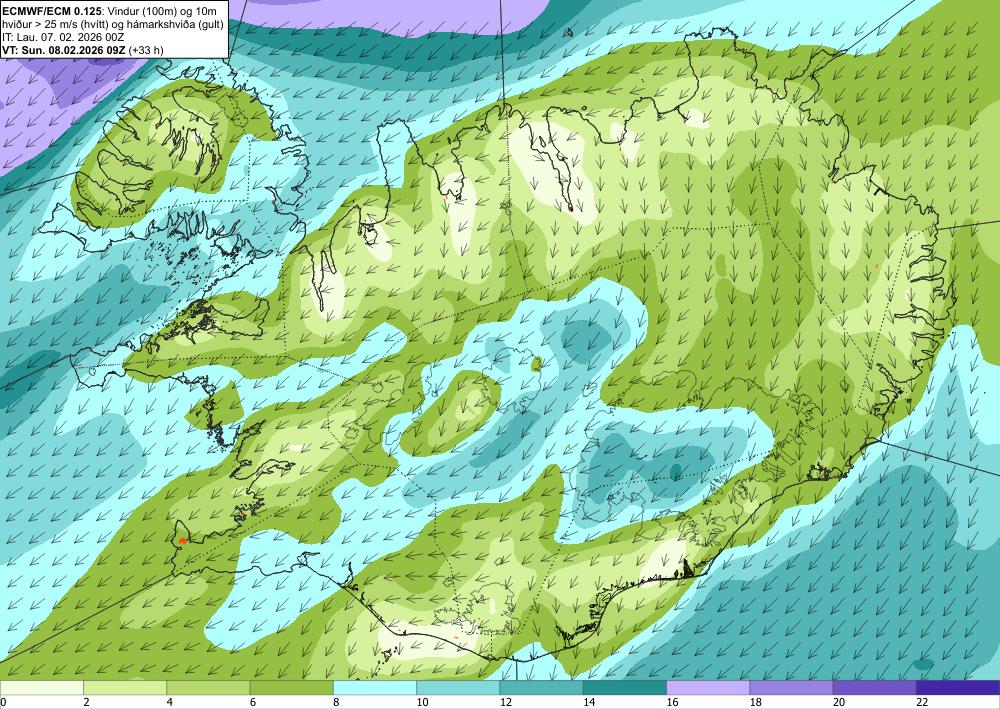Click the legend scale value "16"
This screenshot has height=709, width=1000.
tap(673, 702)
